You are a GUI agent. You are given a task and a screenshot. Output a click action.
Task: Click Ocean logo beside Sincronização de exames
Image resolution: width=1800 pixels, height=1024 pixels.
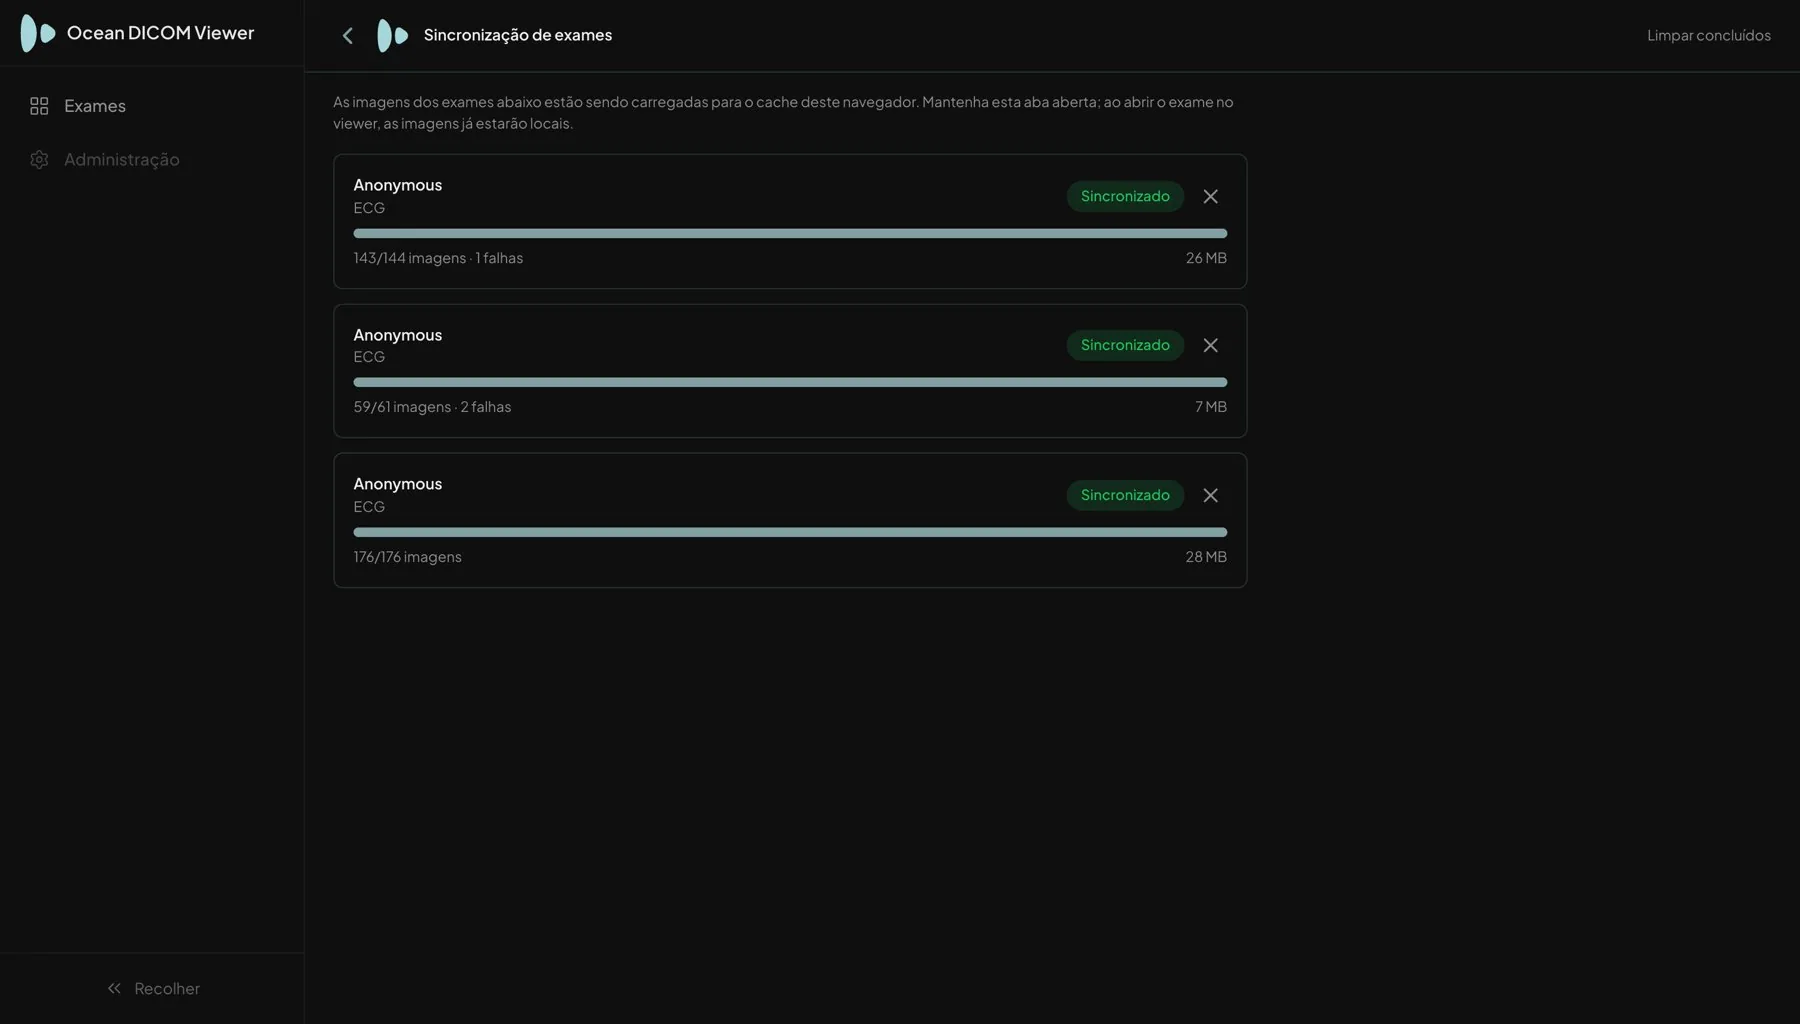click(392, 36)
